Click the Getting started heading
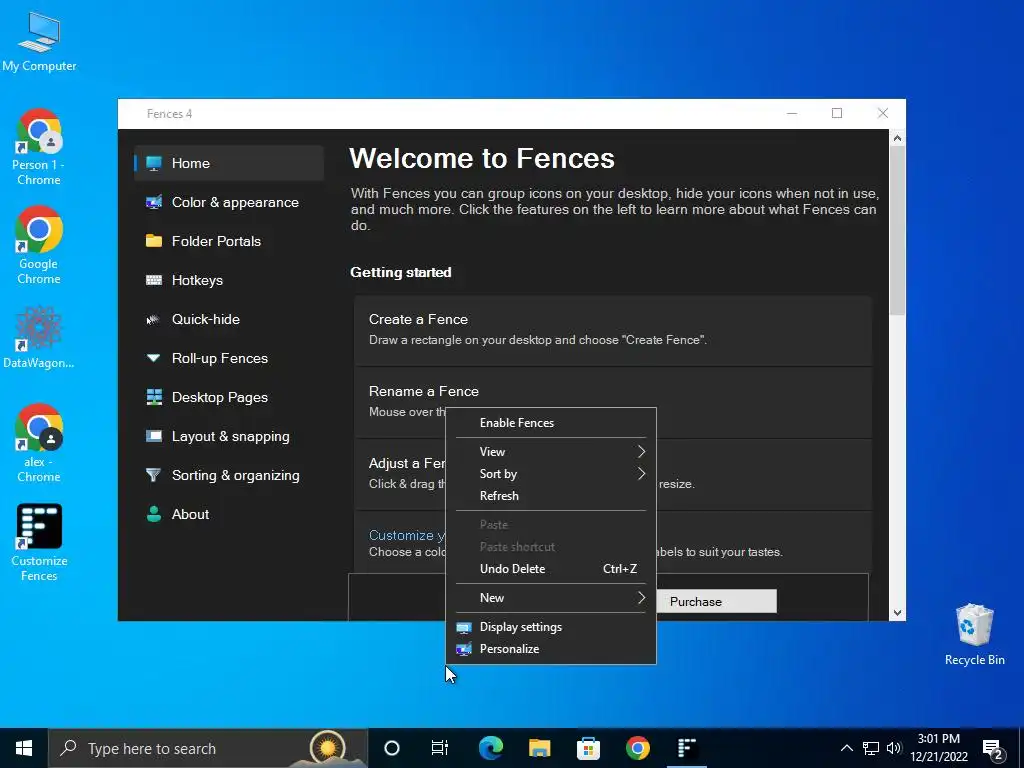The width and height of the screenshot is (1024, 768). [401, 272]
